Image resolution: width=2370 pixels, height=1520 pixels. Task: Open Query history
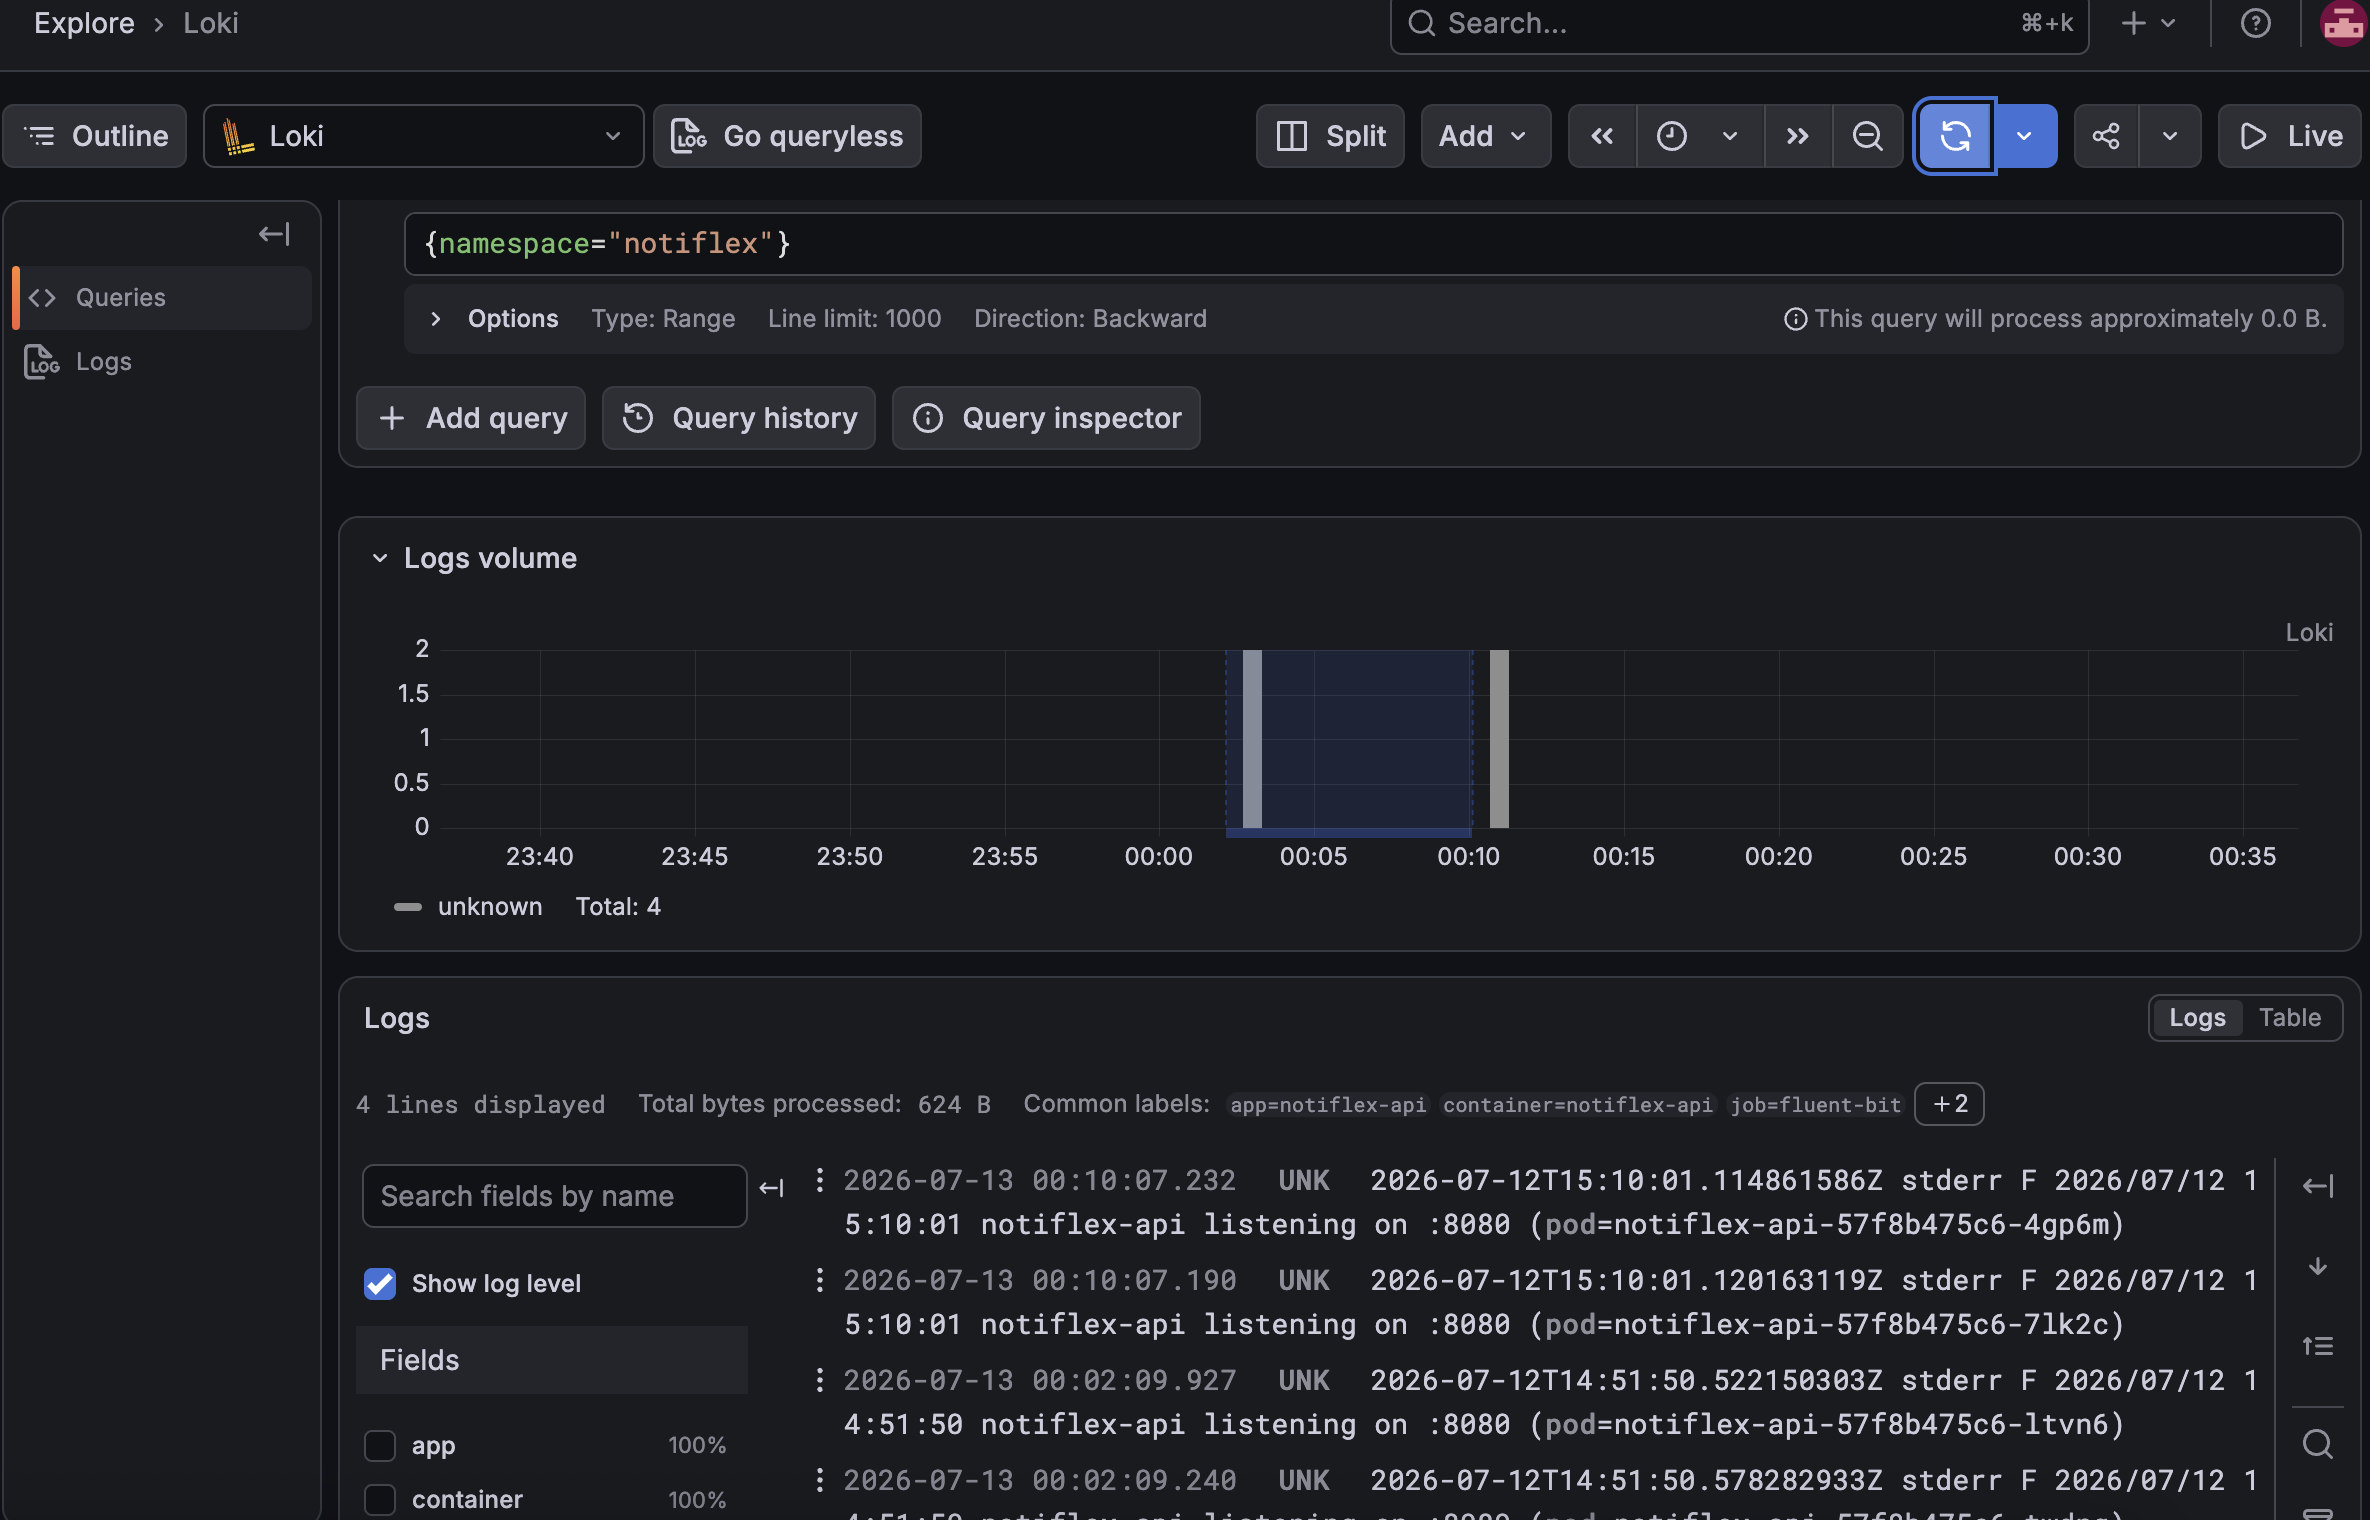tap(739, 418)
